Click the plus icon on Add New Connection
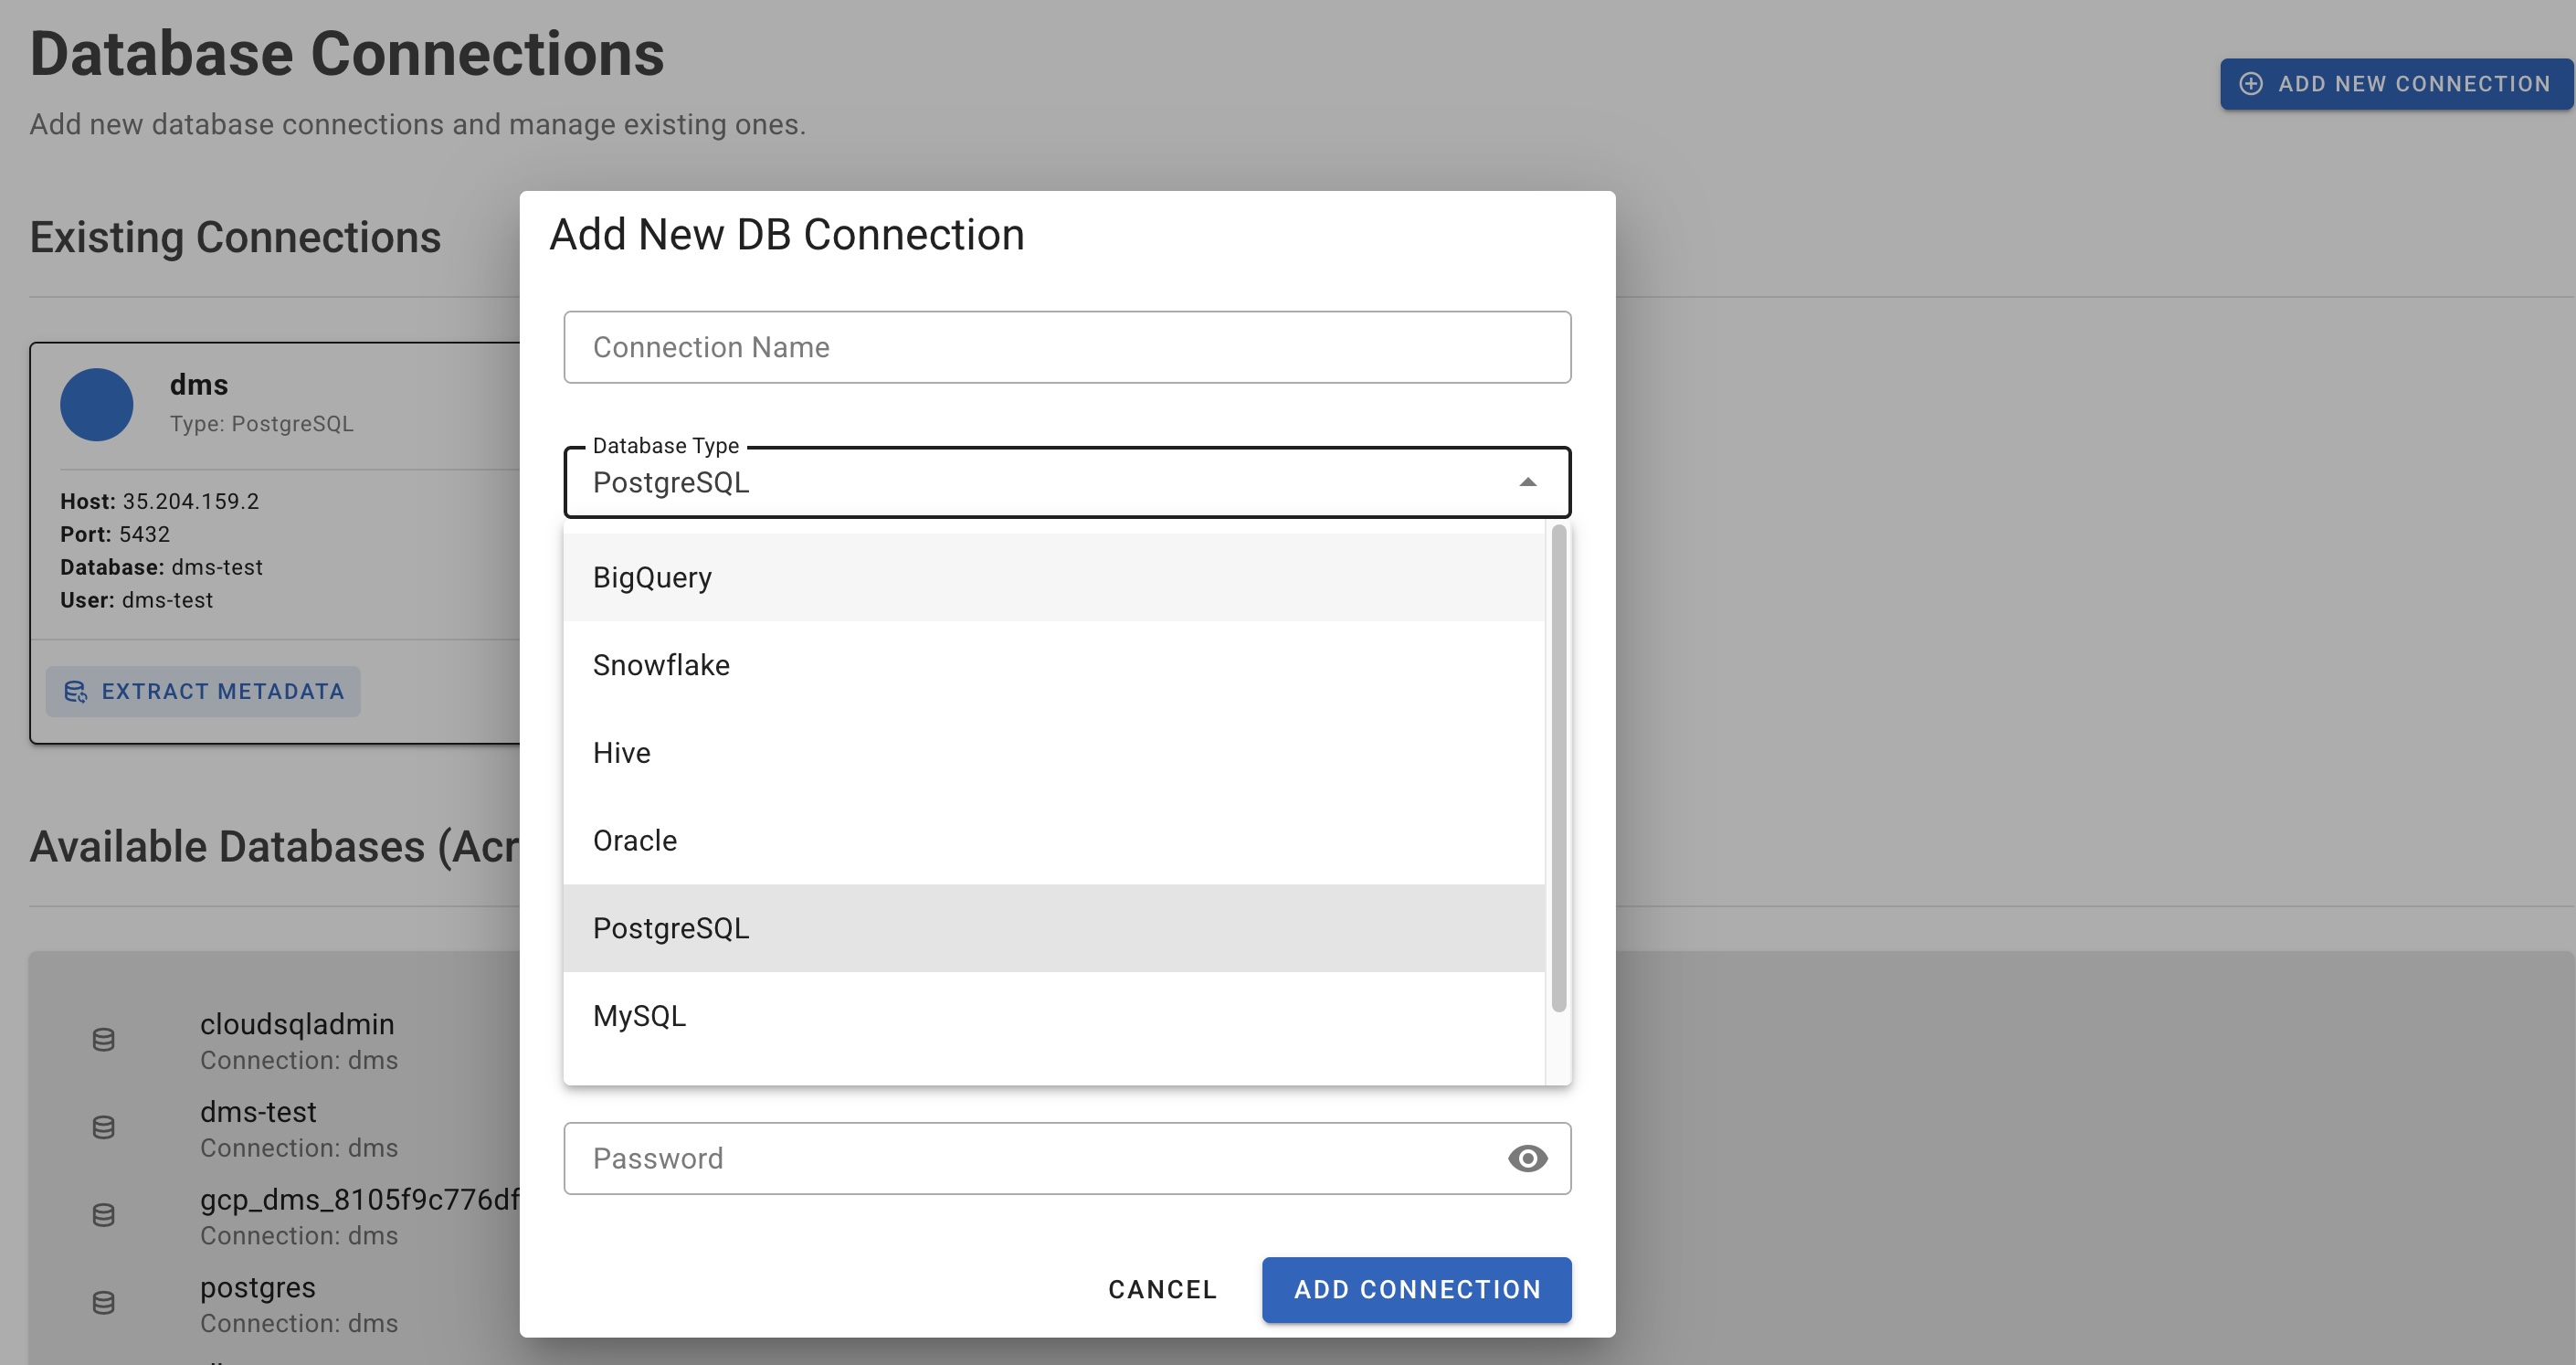The image size is (2576, 1365). [2251, 84]
